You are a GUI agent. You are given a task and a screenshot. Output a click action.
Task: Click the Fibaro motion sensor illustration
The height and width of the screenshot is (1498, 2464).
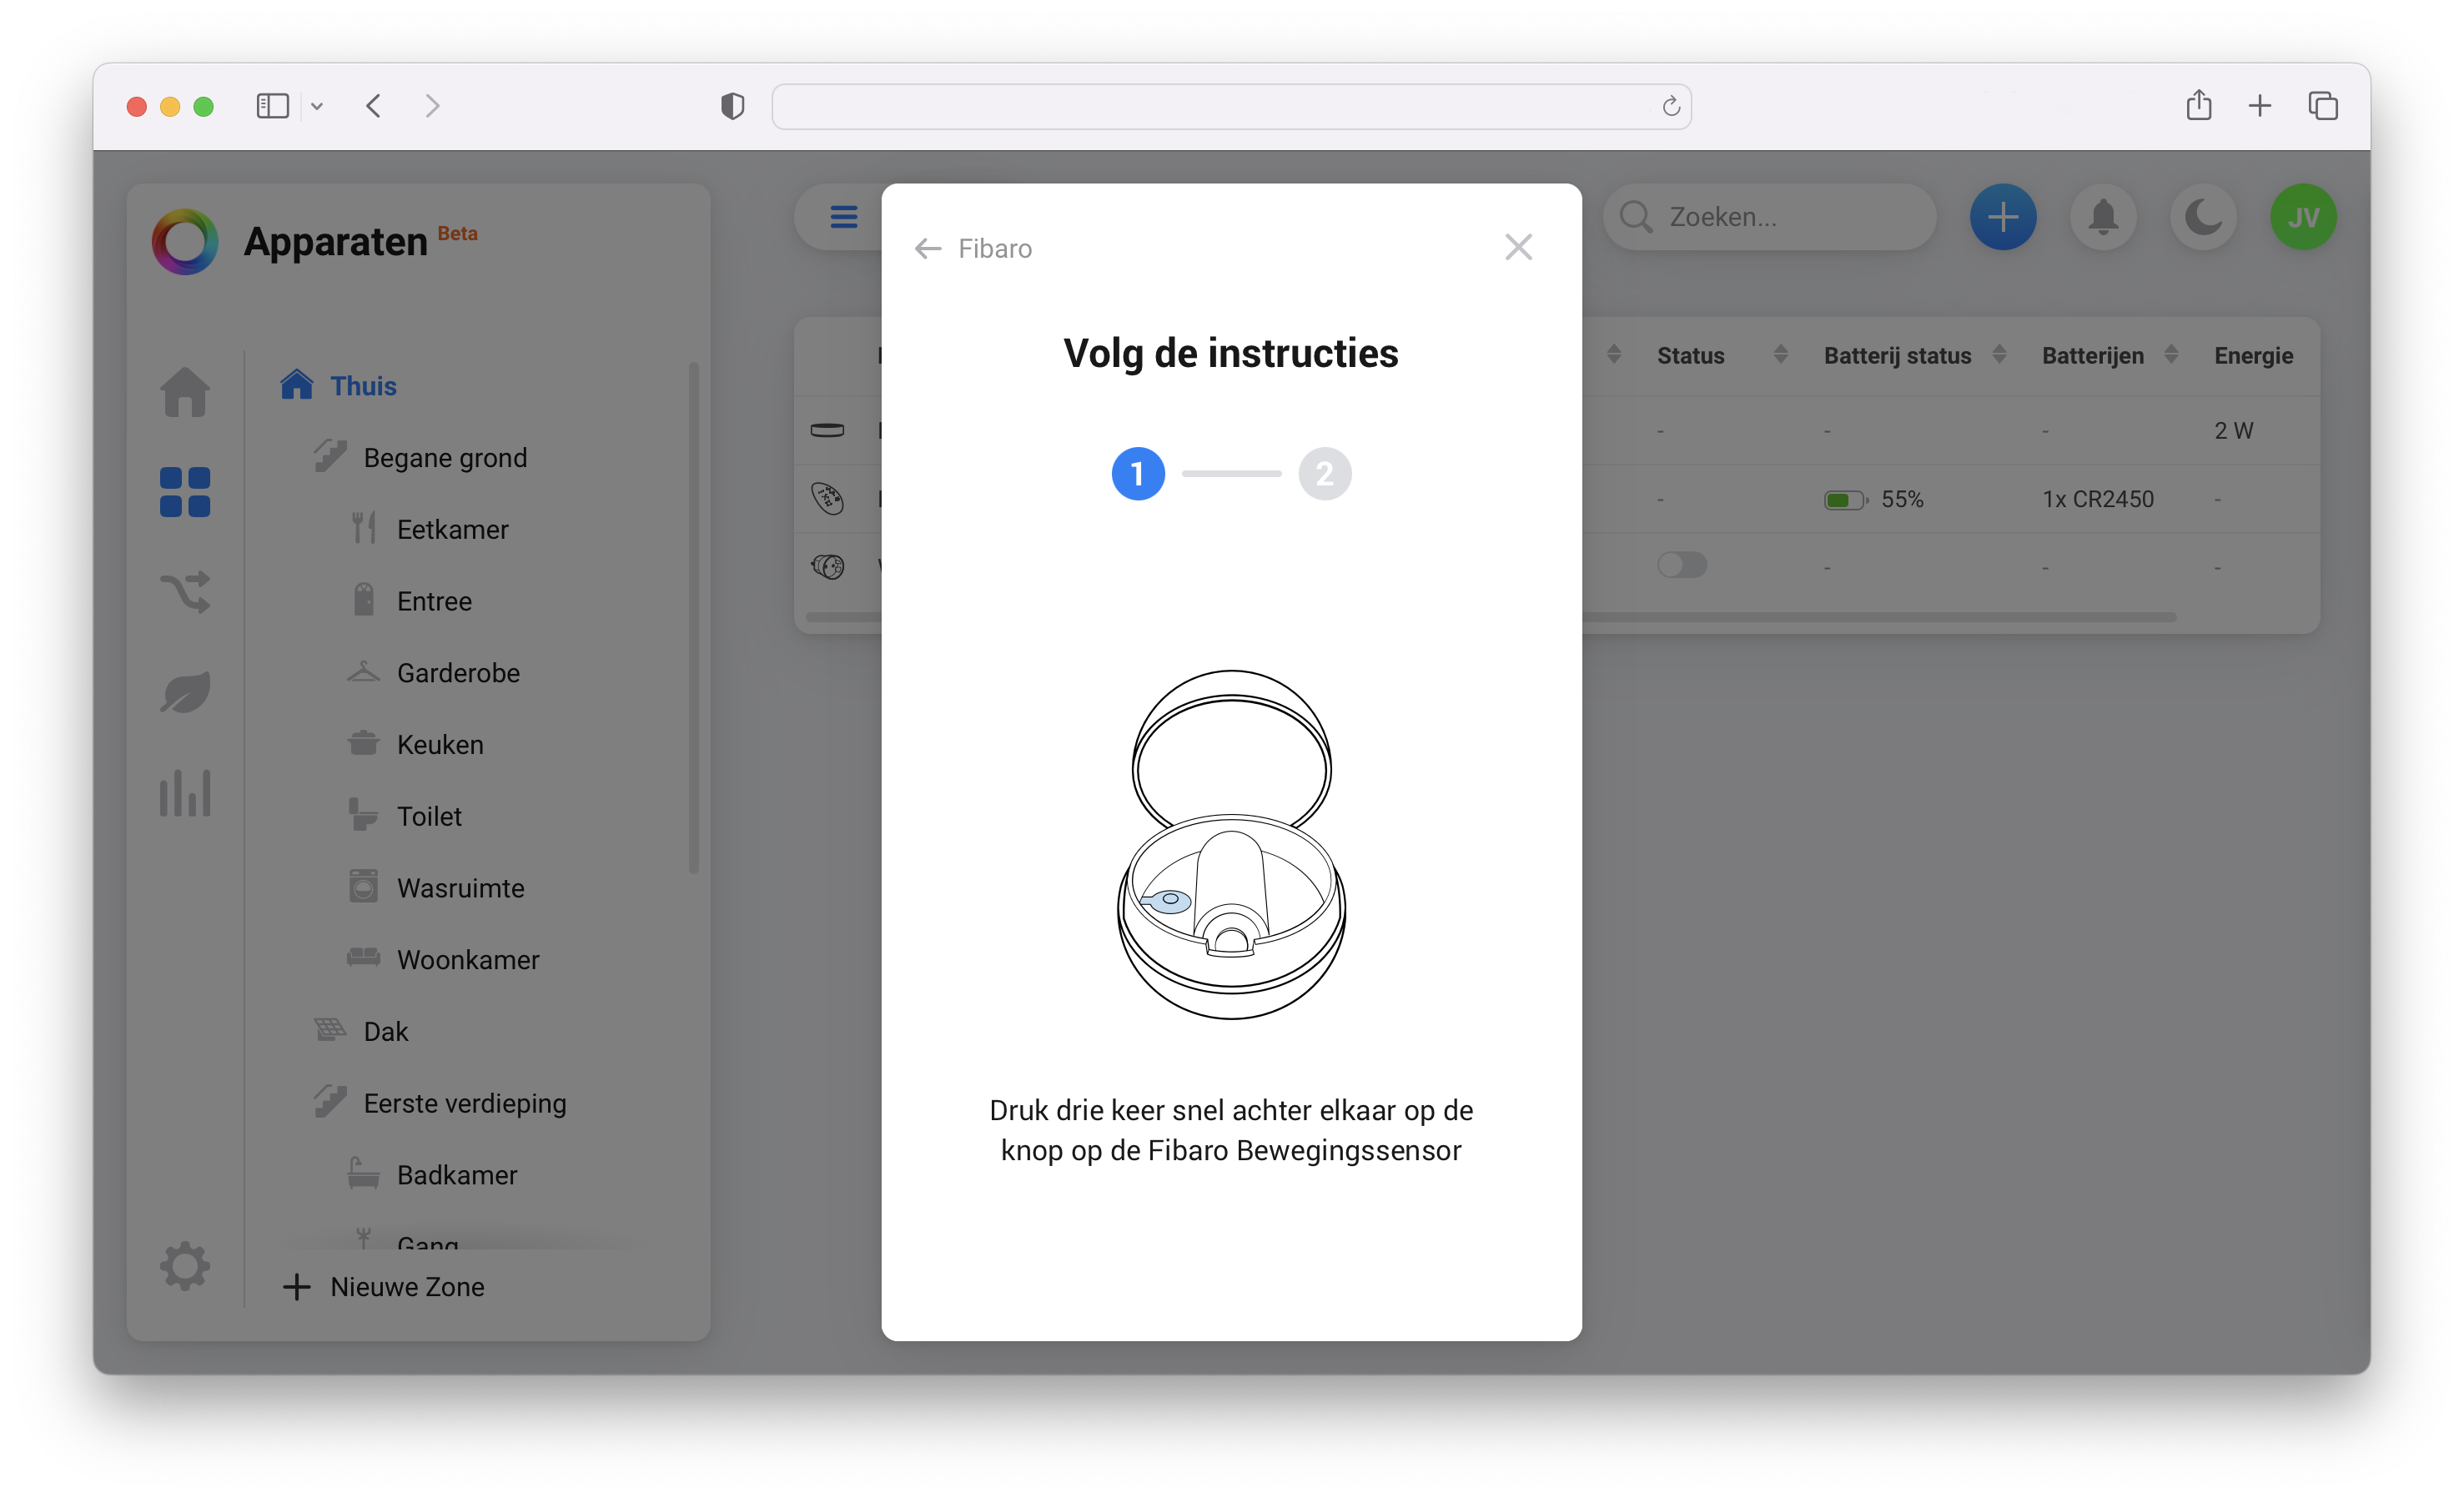tap(1231, 844)
